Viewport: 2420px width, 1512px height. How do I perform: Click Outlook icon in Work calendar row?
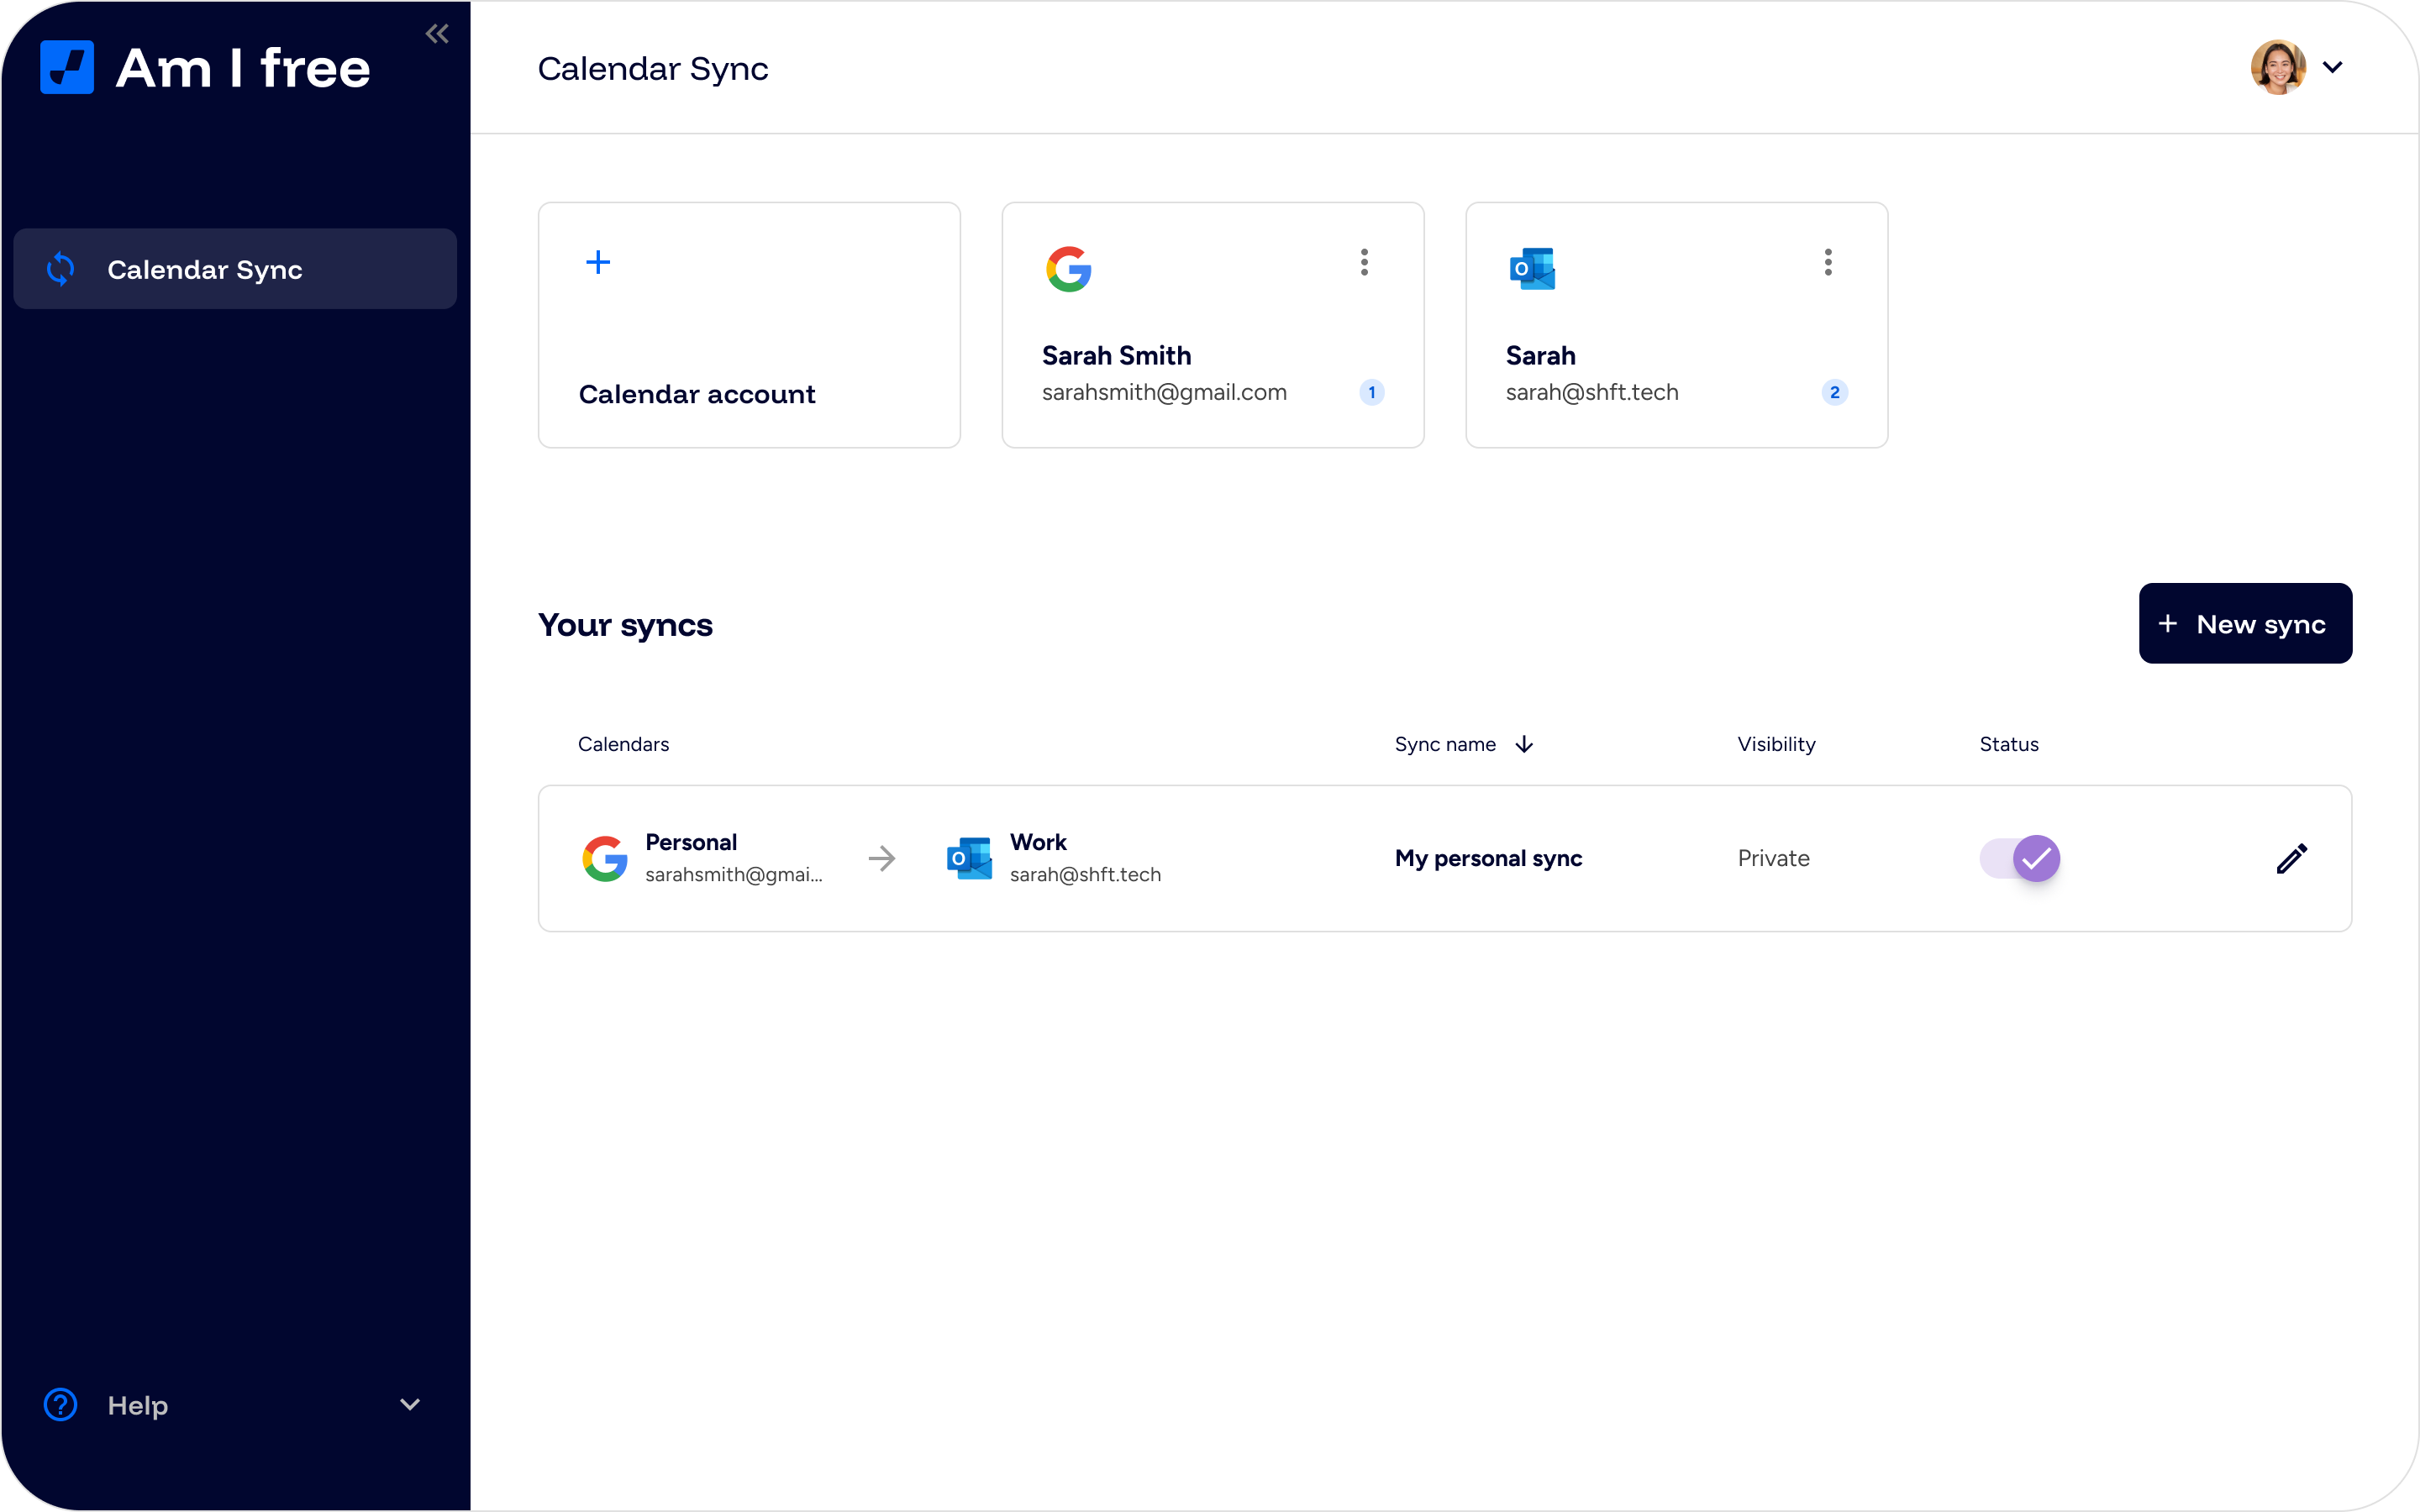(x=969, y=858)
